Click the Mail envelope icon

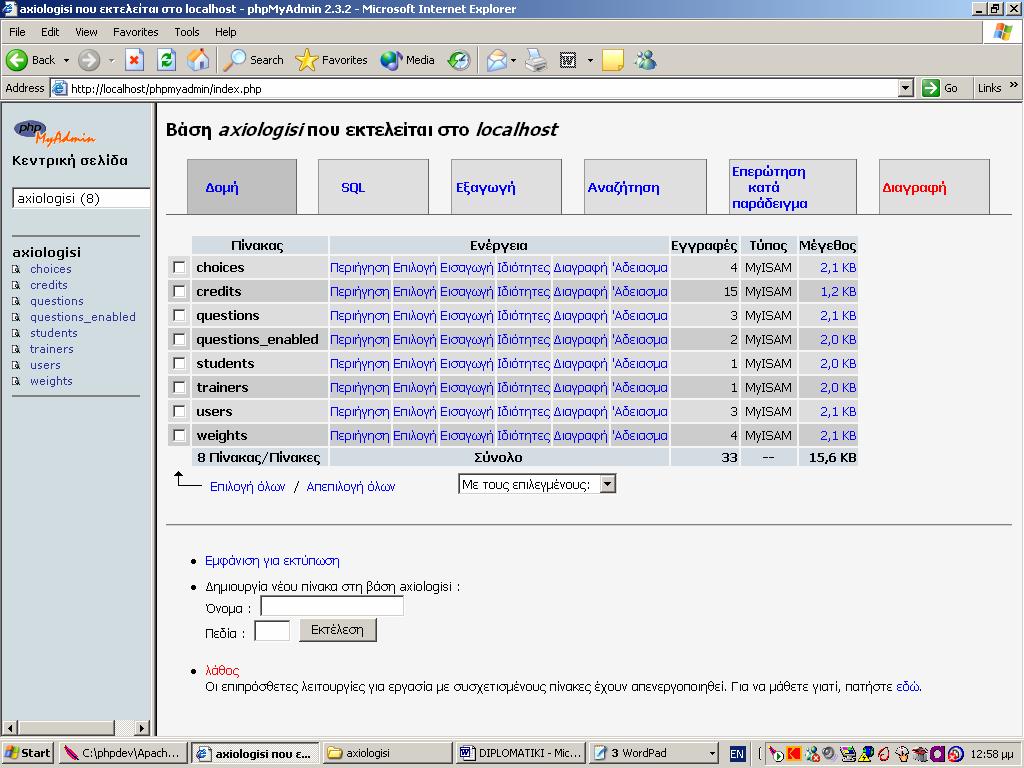[x=497, y=60]
